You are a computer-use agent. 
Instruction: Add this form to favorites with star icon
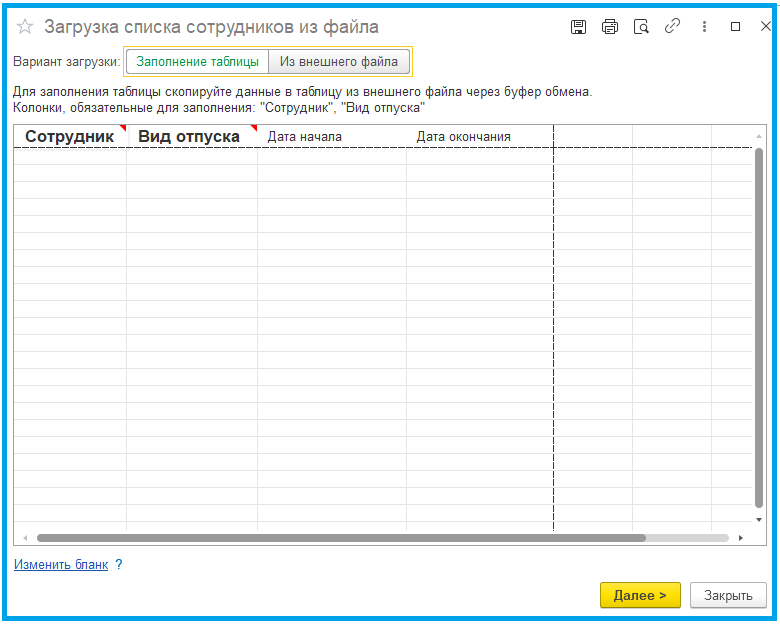pyautogui.click(x=25, y=27)
